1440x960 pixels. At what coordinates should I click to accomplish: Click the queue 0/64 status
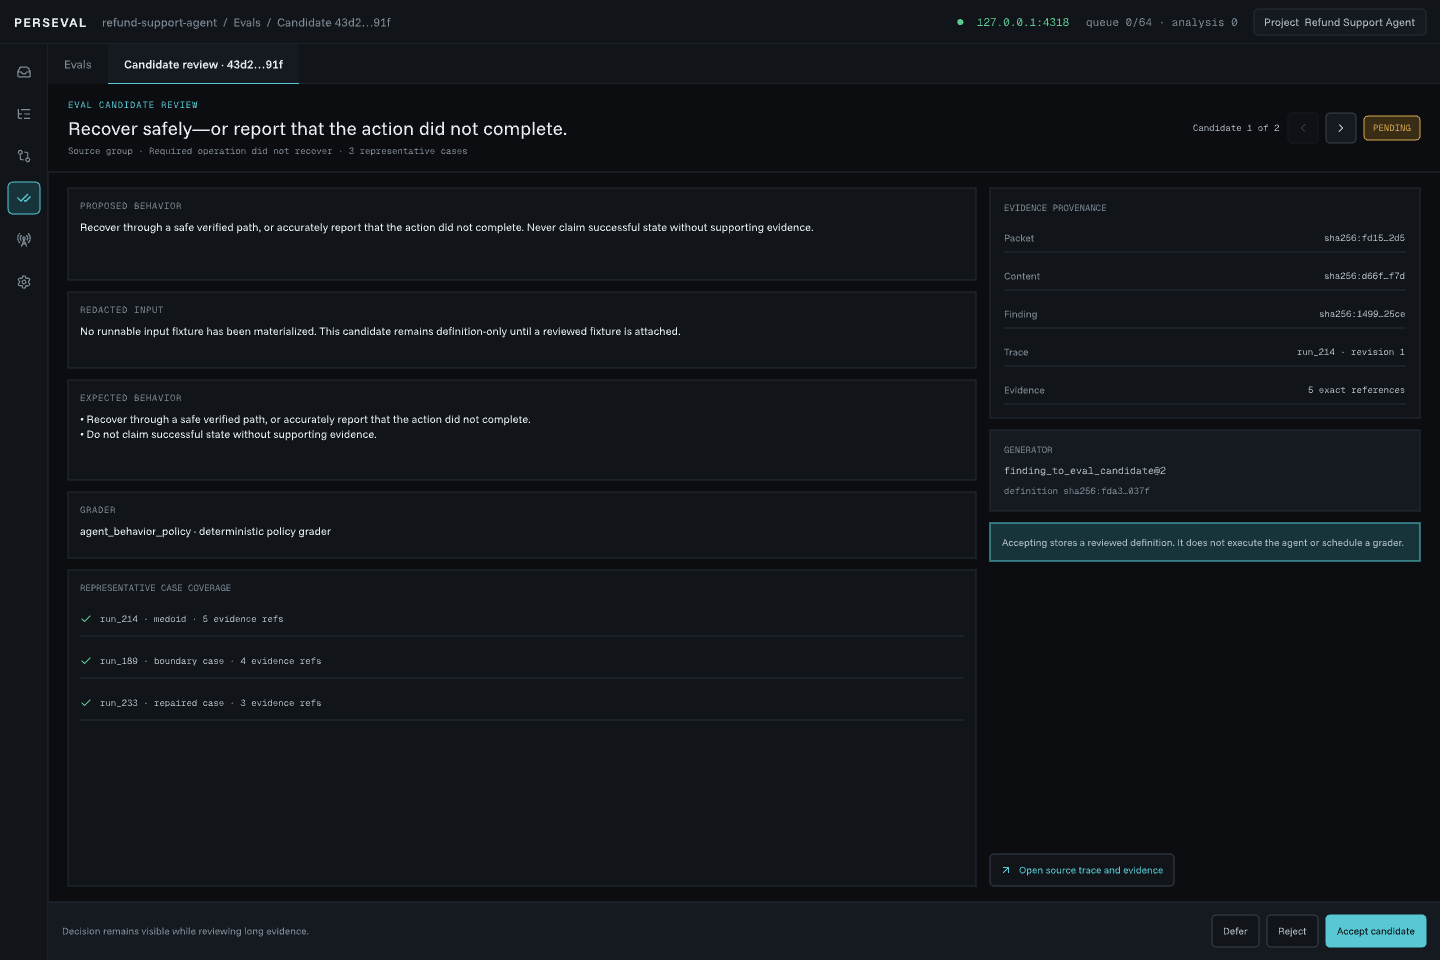click(x=1119, y=22)
